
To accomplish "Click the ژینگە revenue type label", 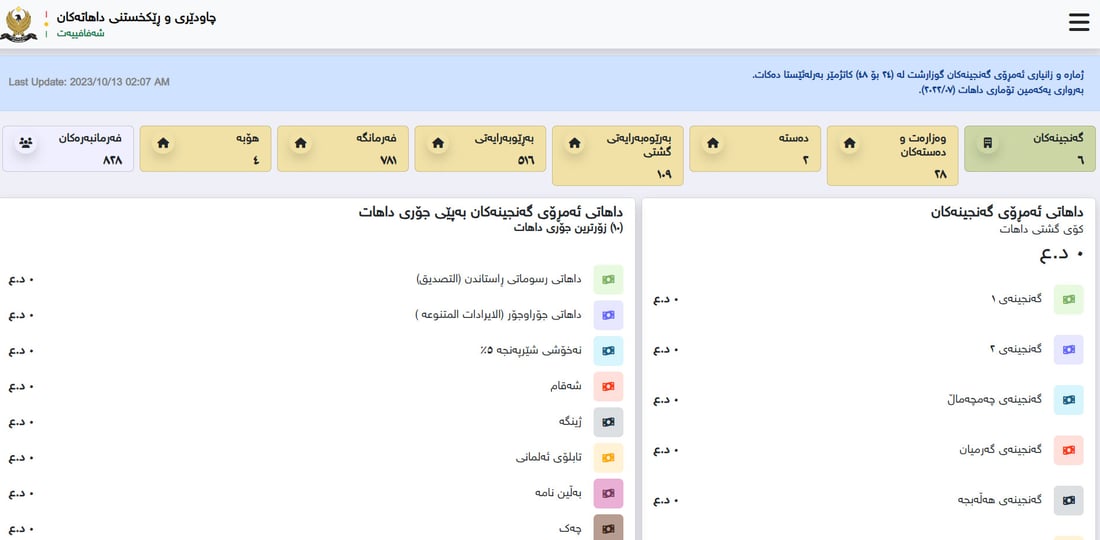I will pos(570,422).
